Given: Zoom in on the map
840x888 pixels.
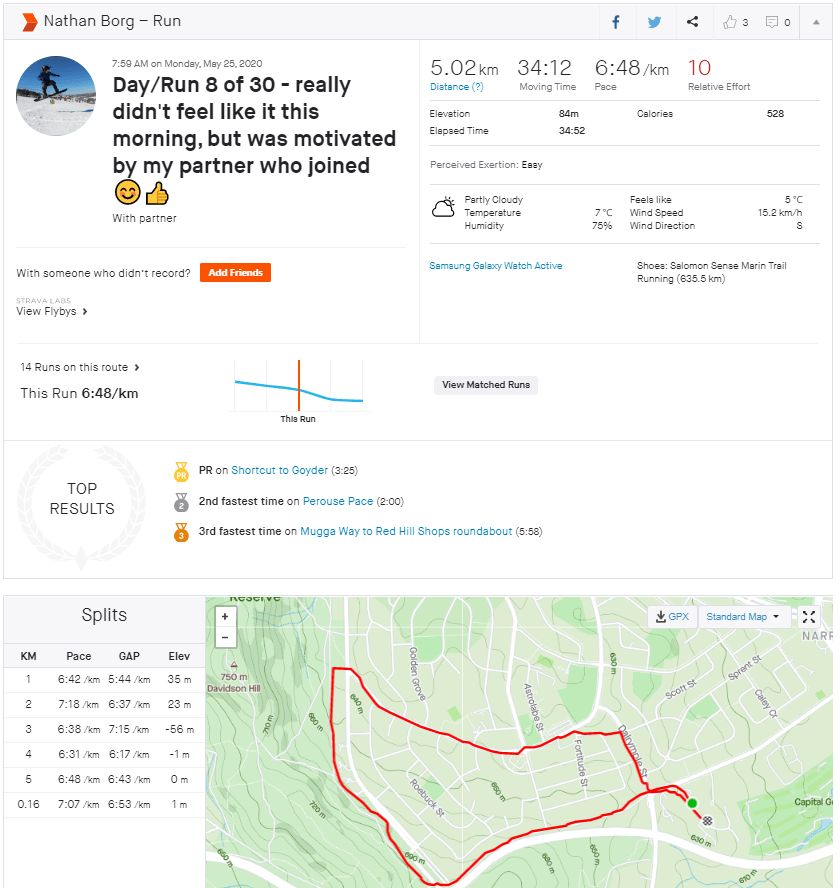Looking at the screenshot, I should (x=225, y=617).
